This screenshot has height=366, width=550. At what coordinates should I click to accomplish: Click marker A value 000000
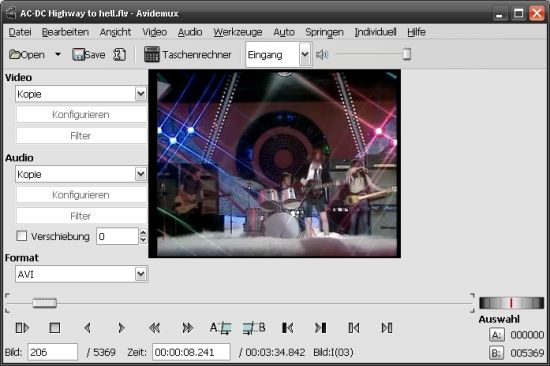coord(527,335)
